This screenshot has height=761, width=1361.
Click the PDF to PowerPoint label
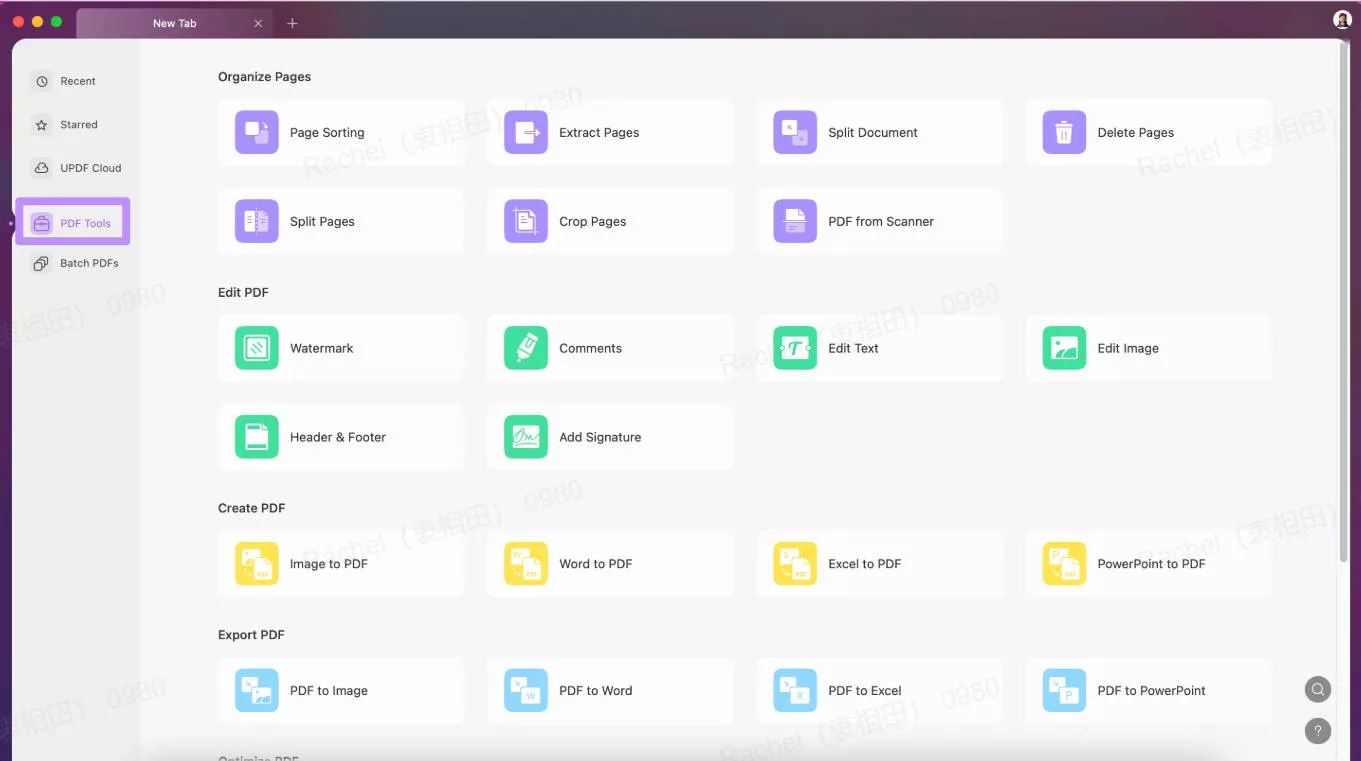click(x=1152, y=691)
